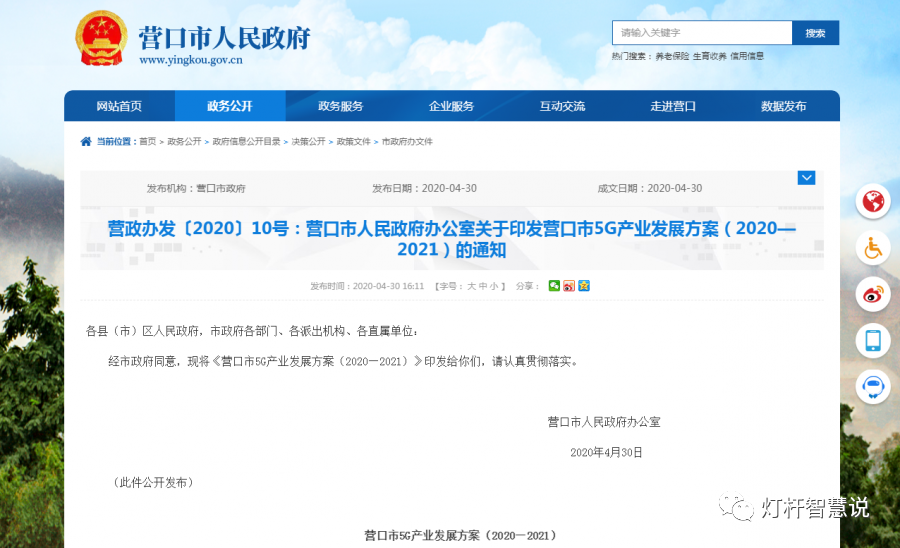Open the 数据发布 nav tab
The width and height of the screenshot is (900, 548).
pos(783,106)
